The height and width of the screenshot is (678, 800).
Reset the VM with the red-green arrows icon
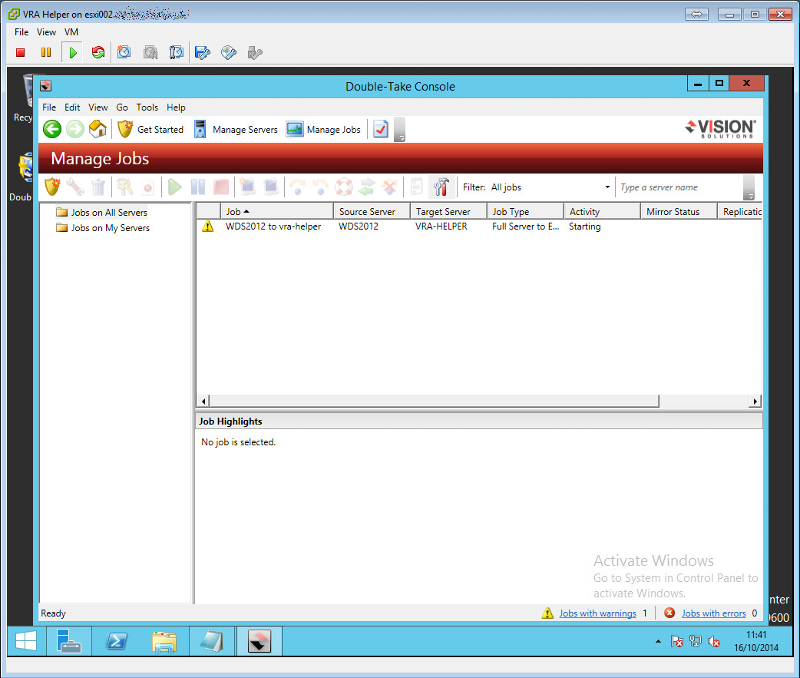coord(98,53)
